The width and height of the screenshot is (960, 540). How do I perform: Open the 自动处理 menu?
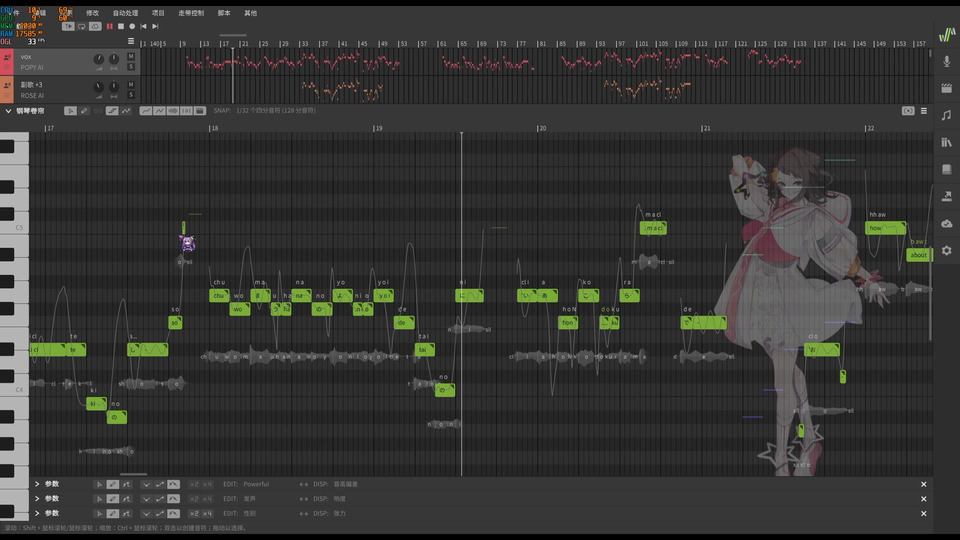click(x=125, y=13)
